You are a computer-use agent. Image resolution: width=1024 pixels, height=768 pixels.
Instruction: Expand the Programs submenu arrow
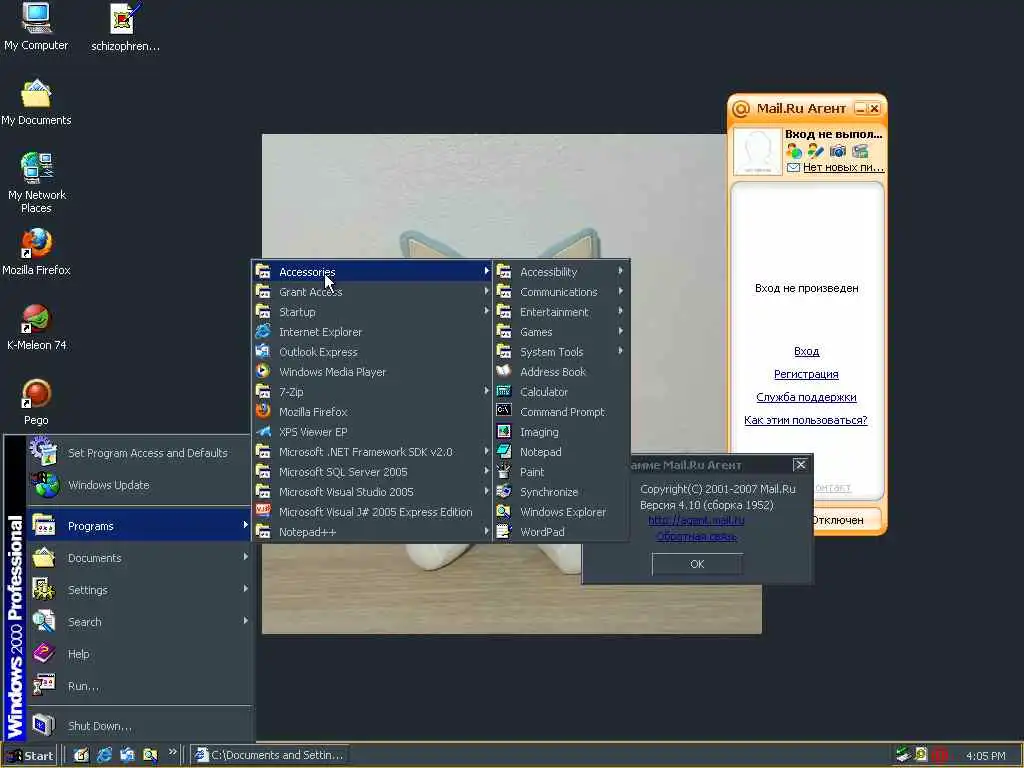[x=245, y=525]
